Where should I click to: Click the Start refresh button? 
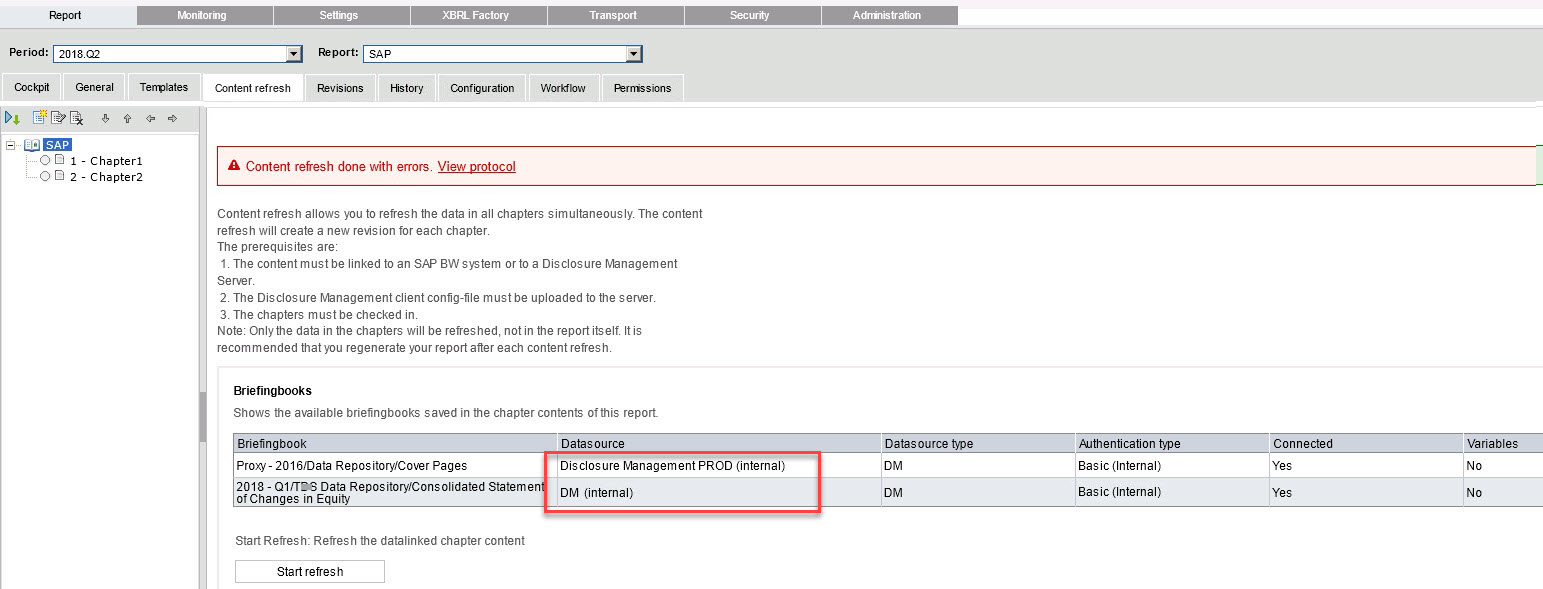310,571
